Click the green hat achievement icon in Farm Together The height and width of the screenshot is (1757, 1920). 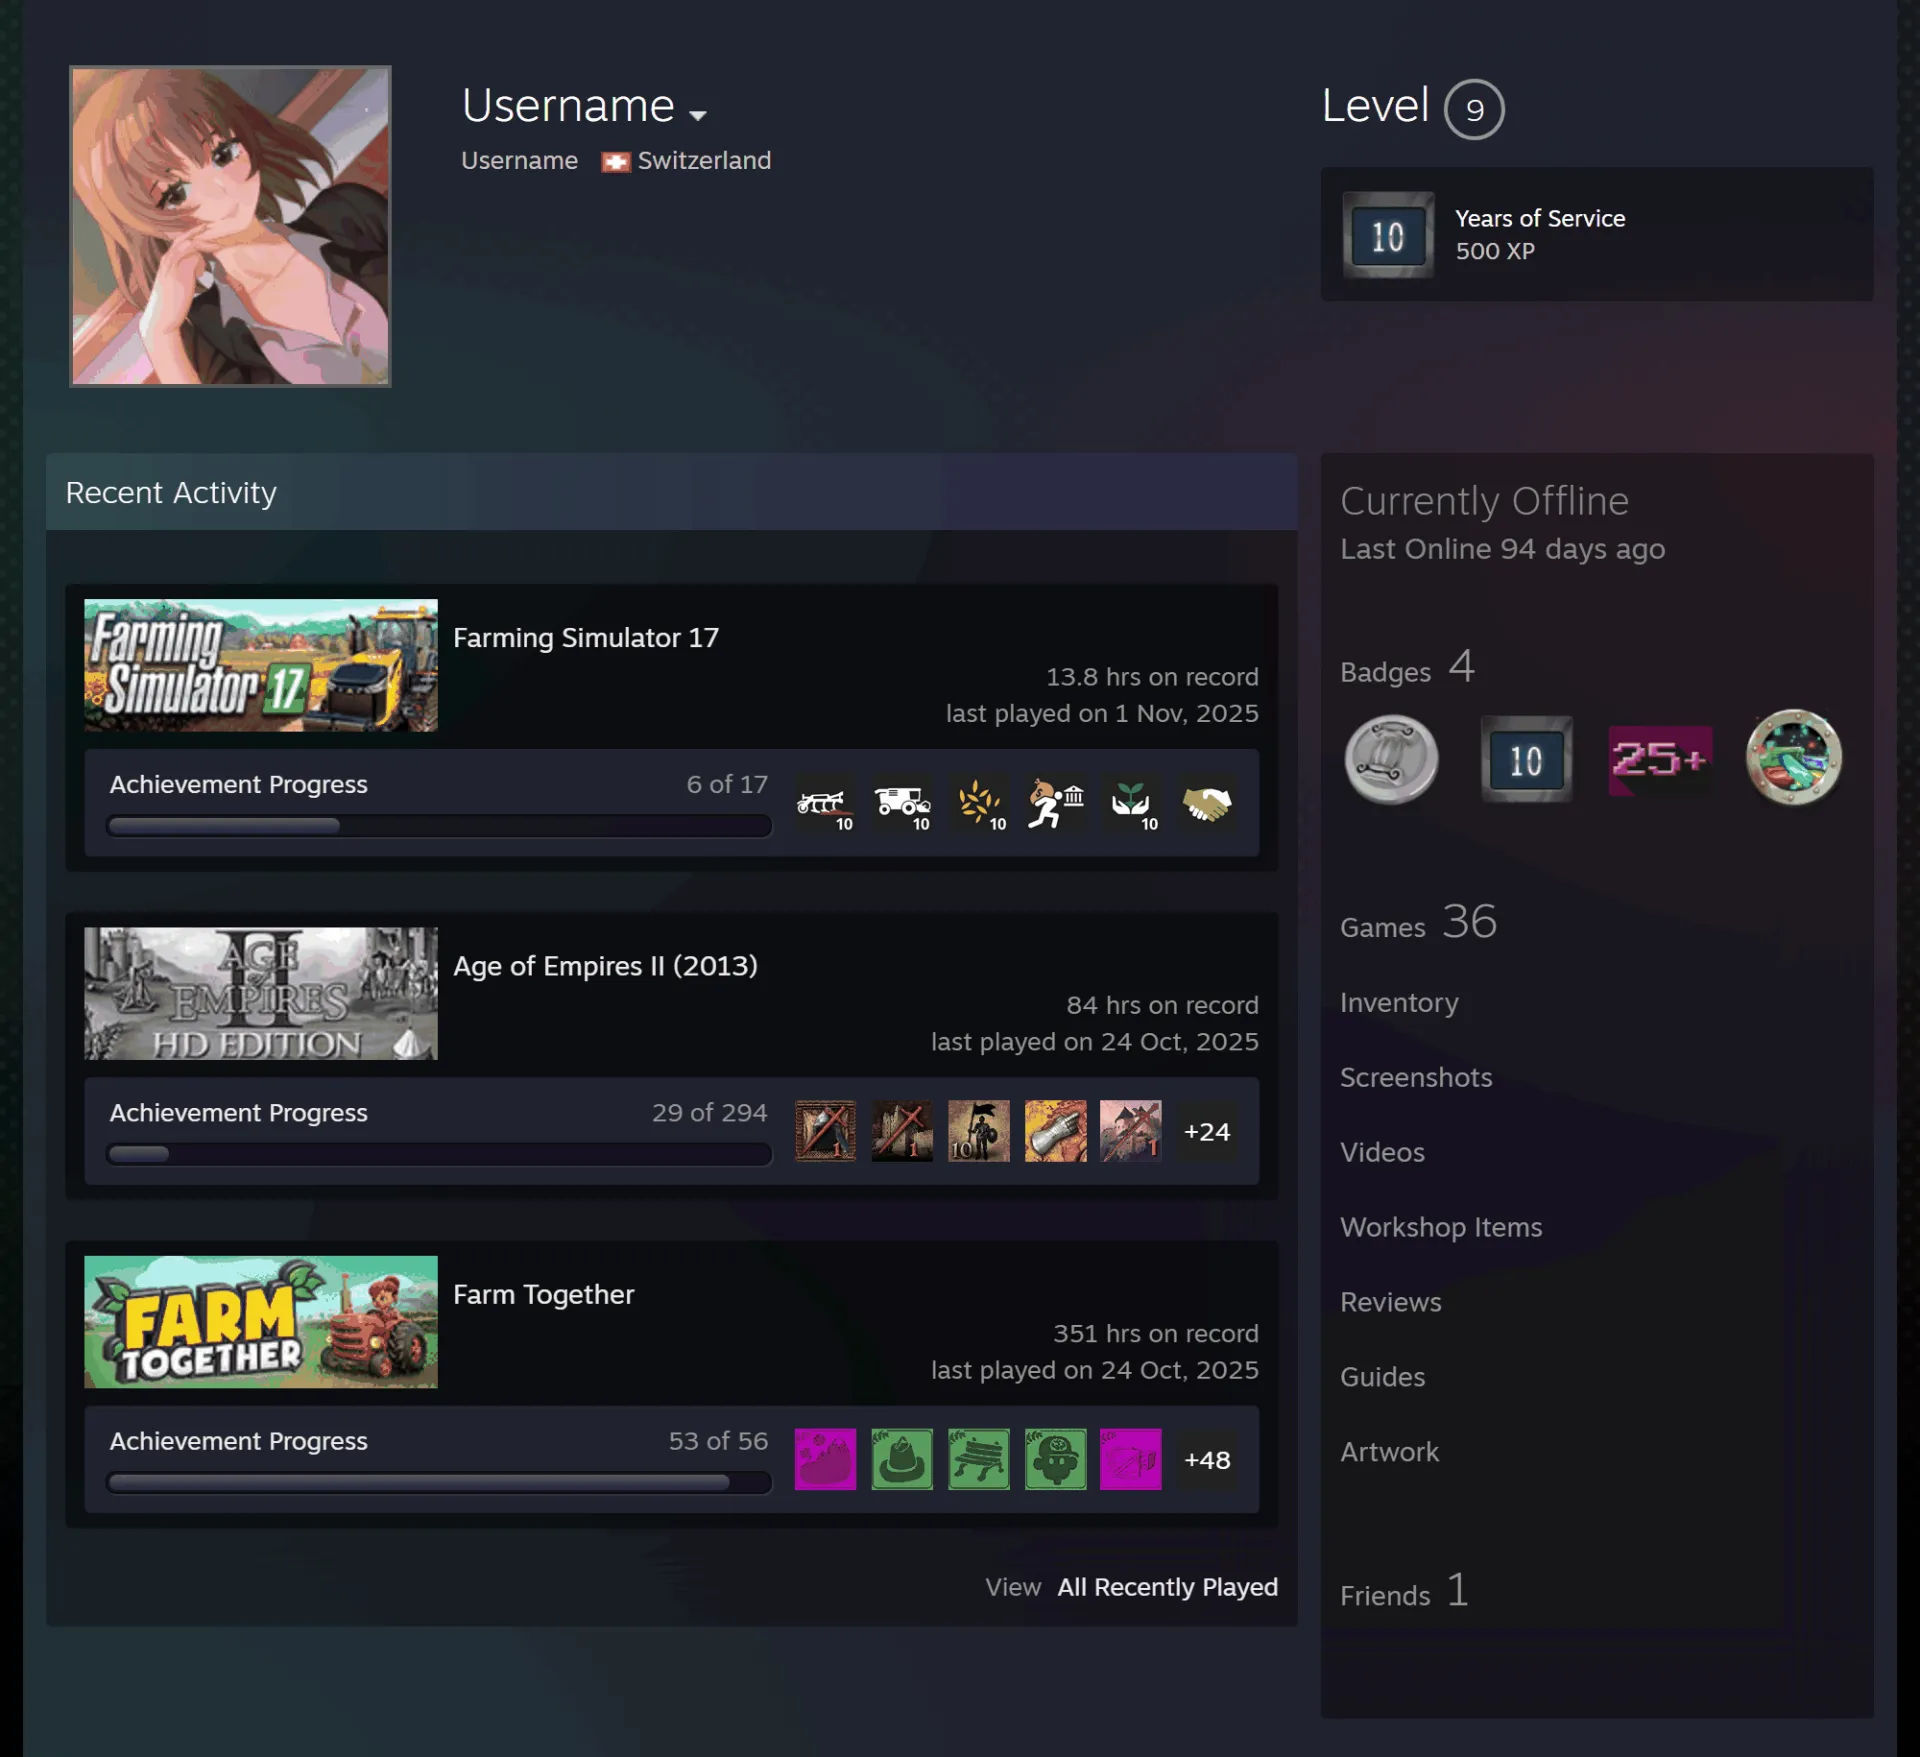902,1459
